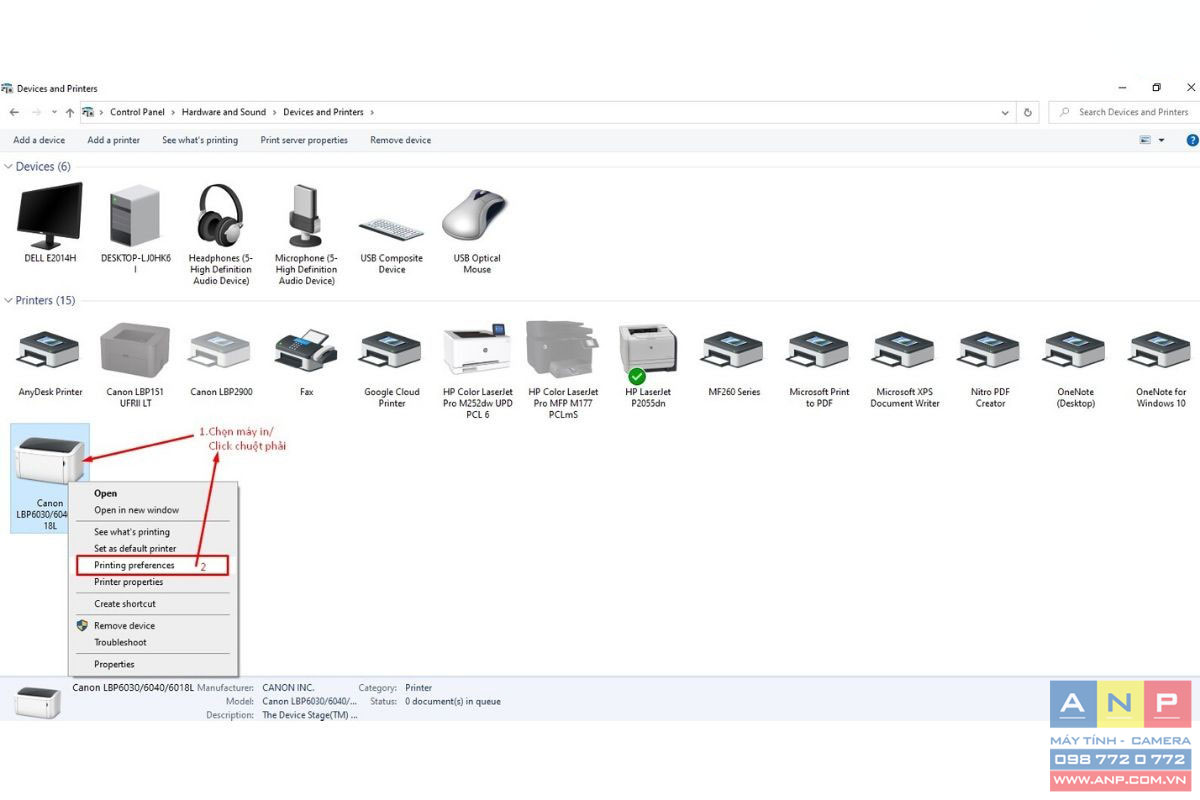Select the Microphone audio device
This screenshot has height=800, width=1200.
point(306,235)
